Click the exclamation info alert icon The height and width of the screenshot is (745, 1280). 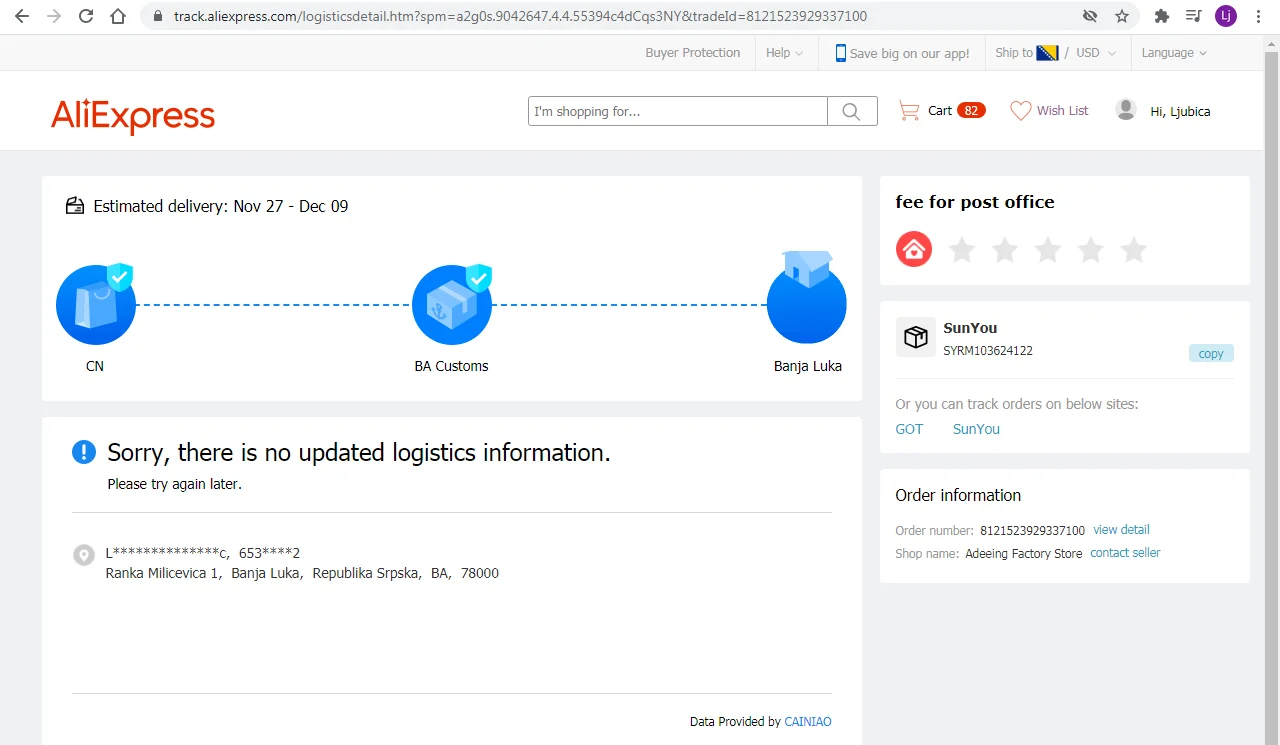pos(84,452)
